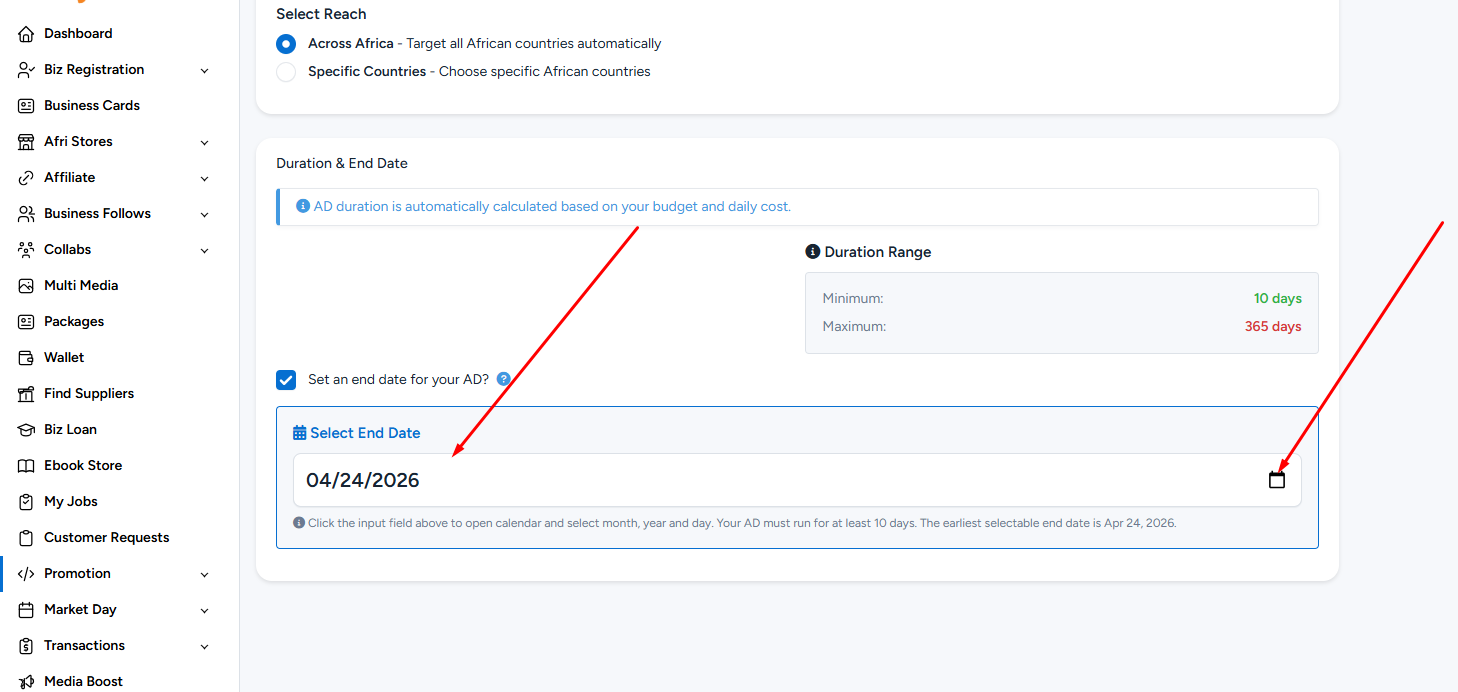Image resolution: width=1458 pixels, height=692 pixels.
Task: Open the Business Cards menu item
Action: click(x=92, y=106)
